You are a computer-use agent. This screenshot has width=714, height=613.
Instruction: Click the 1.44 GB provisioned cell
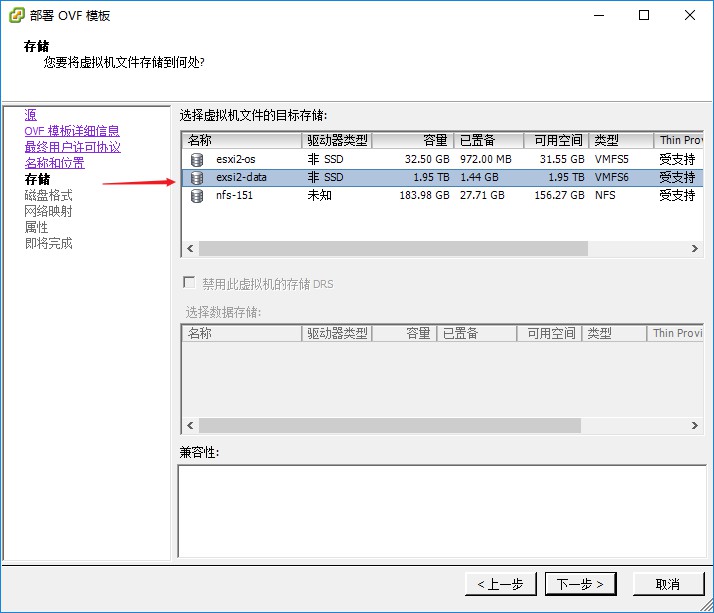tap(479, 178)
